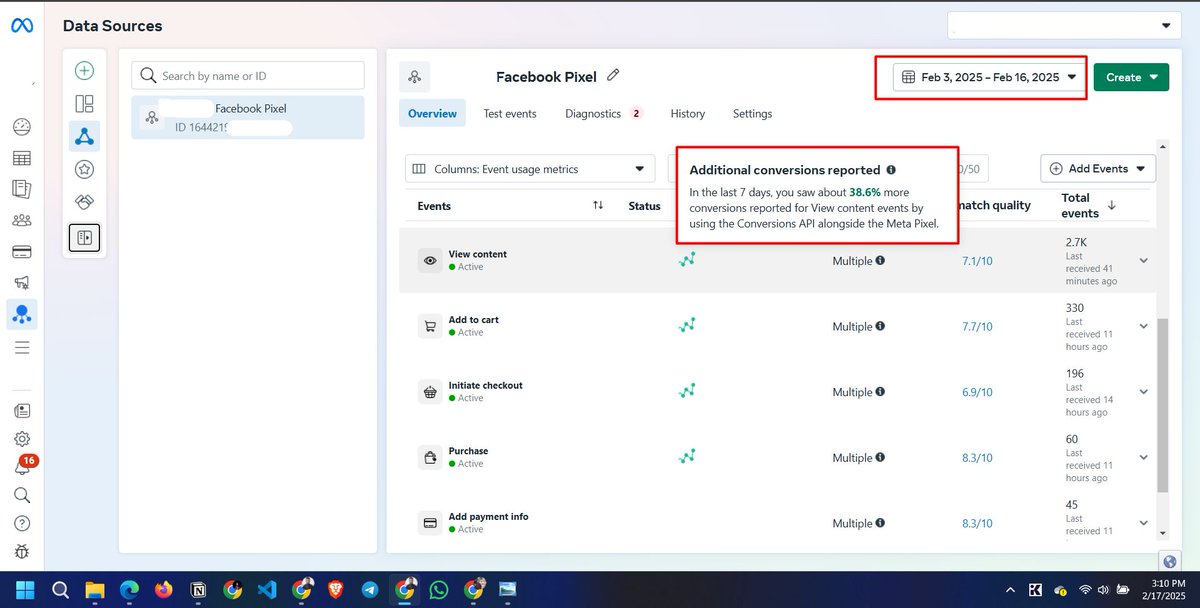Open Purchase row 8.3/10 match quality link

tap(977, 458)
